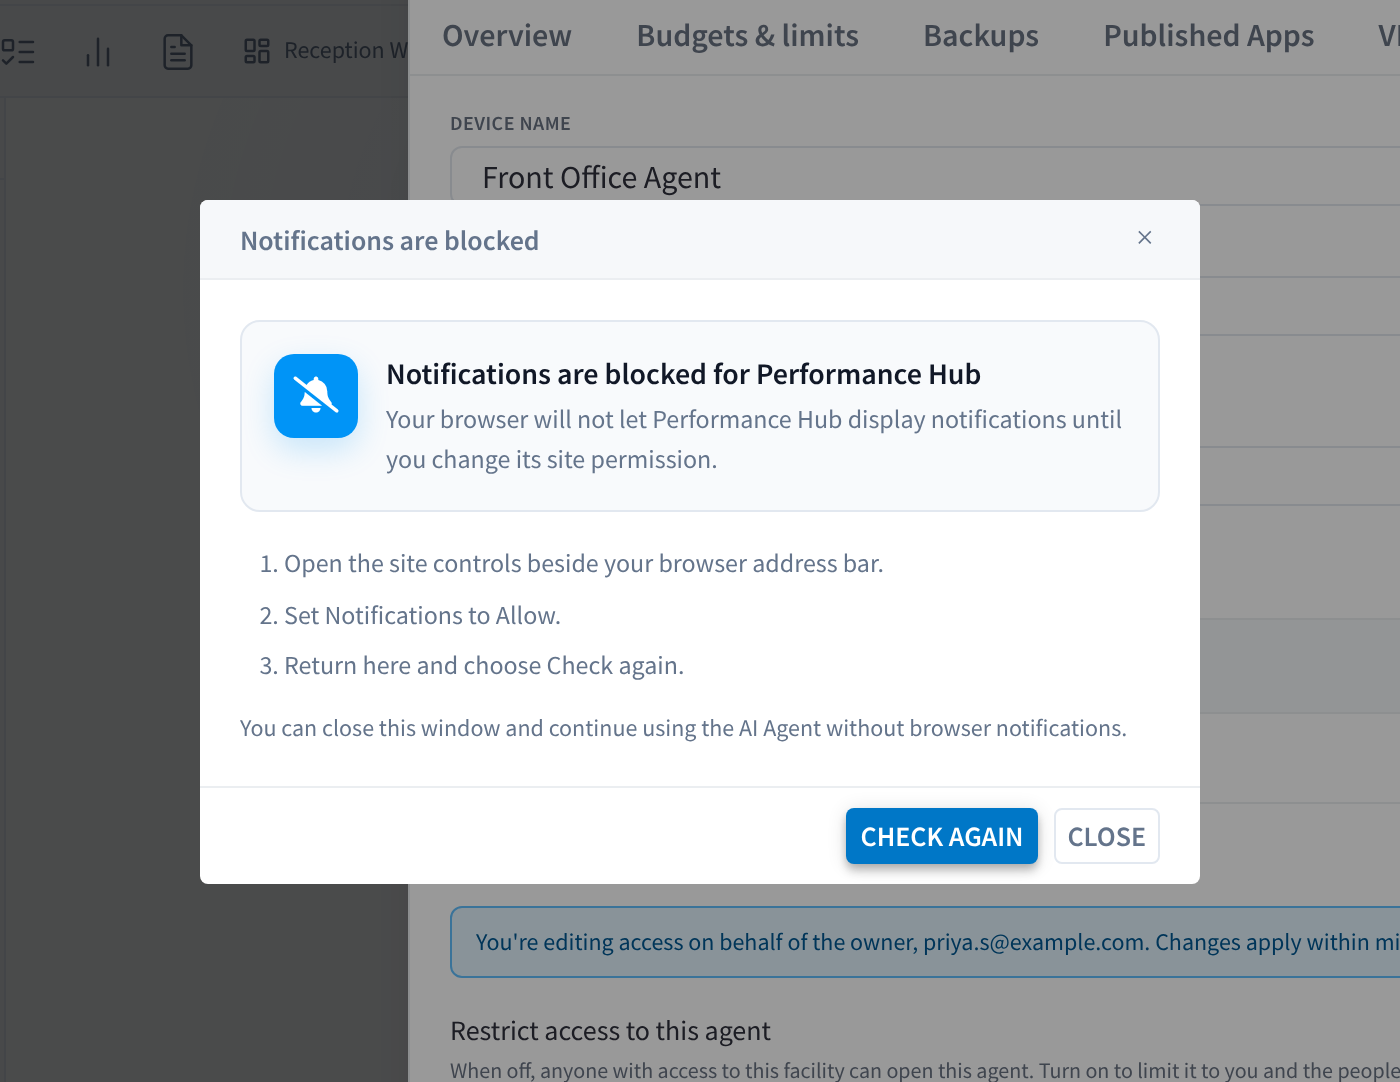Switch to the Overview tab
The height and width of the screenshot is (1082, 1400).
[507, 36]
